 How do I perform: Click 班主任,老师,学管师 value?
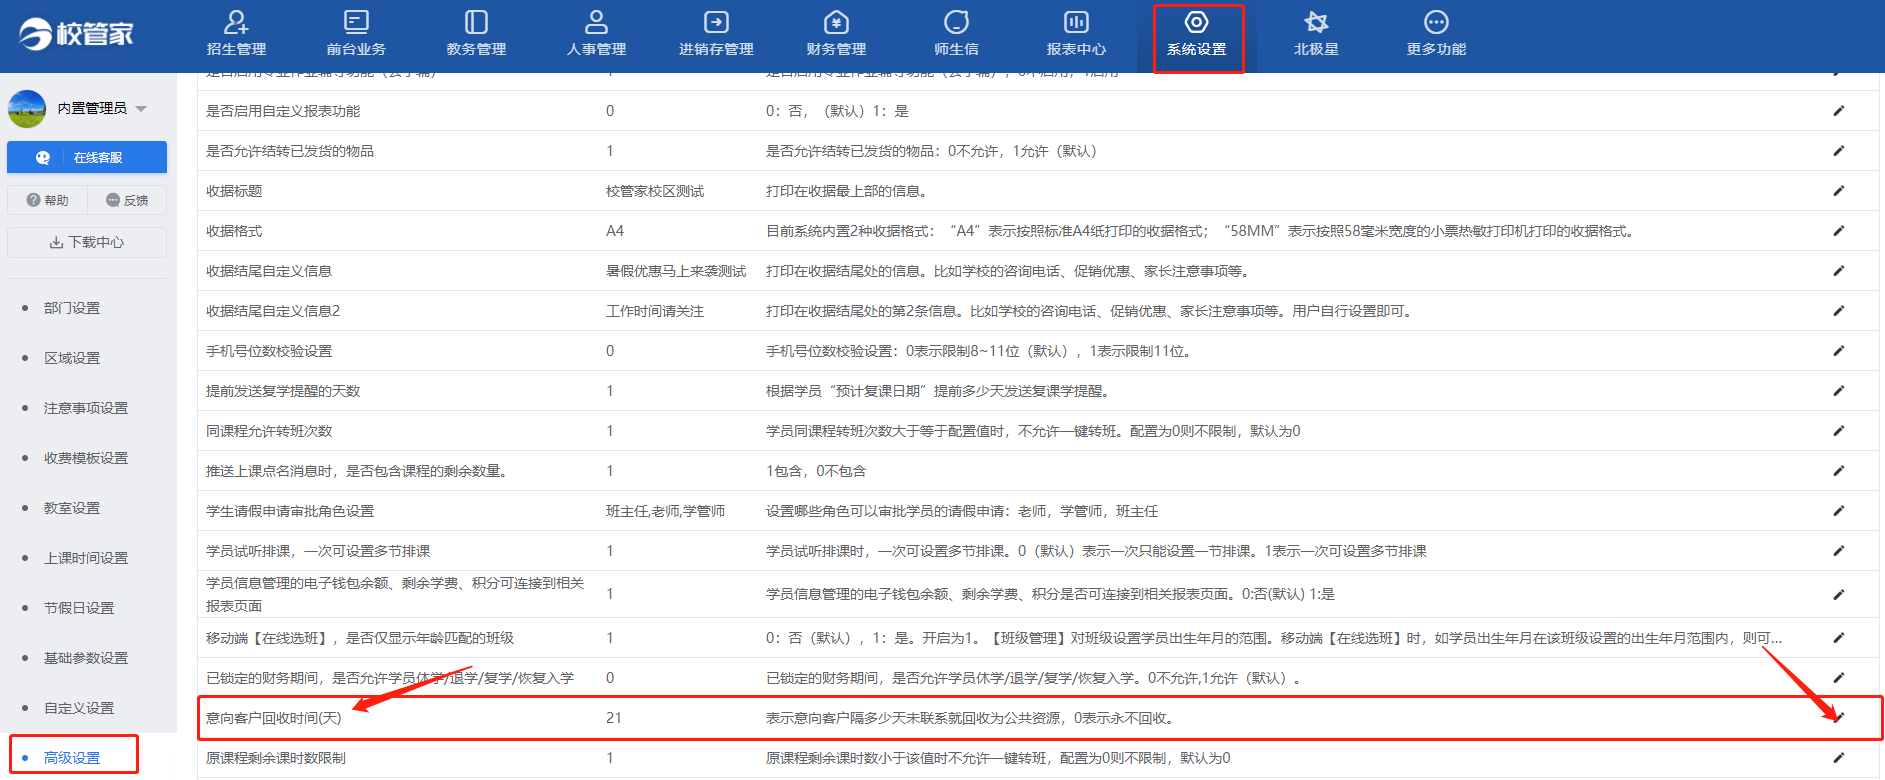coord(665,511)
